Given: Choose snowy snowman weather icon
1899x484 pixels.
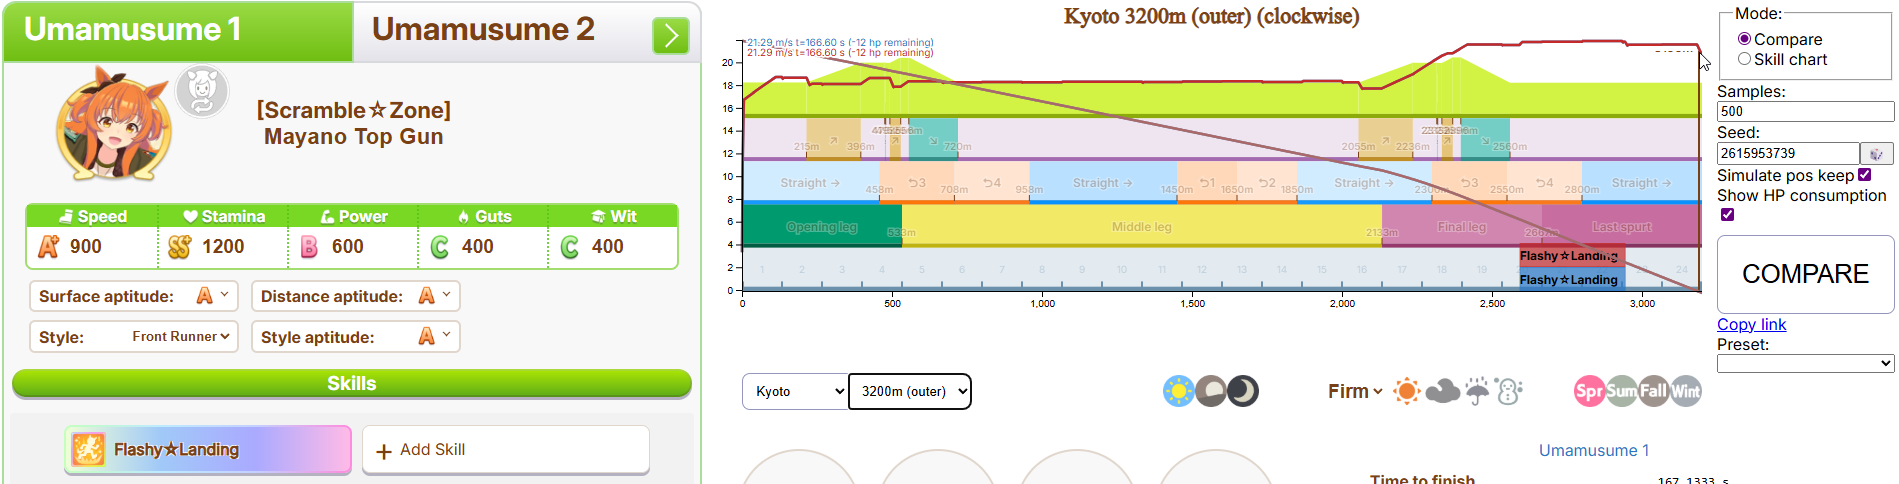Looking at the screenshot, I should pos(1509,391).
